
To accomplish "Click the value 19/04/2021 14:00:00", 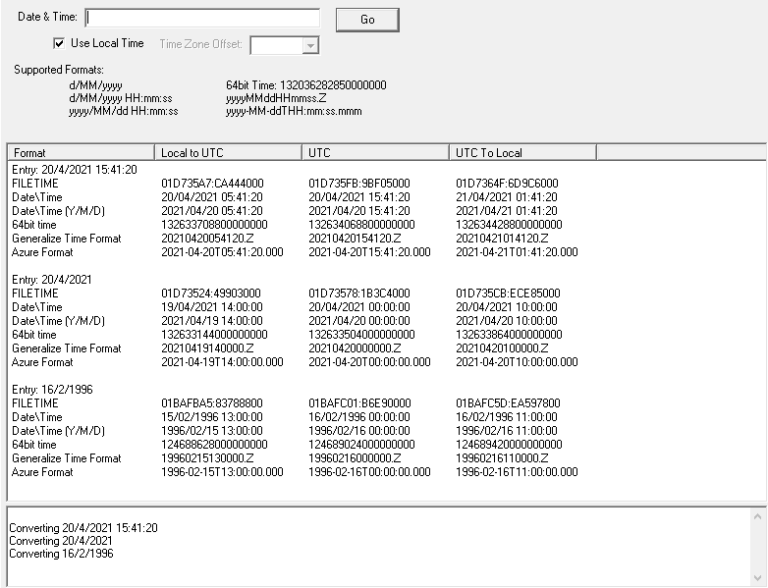I will [x=212, y=307].
